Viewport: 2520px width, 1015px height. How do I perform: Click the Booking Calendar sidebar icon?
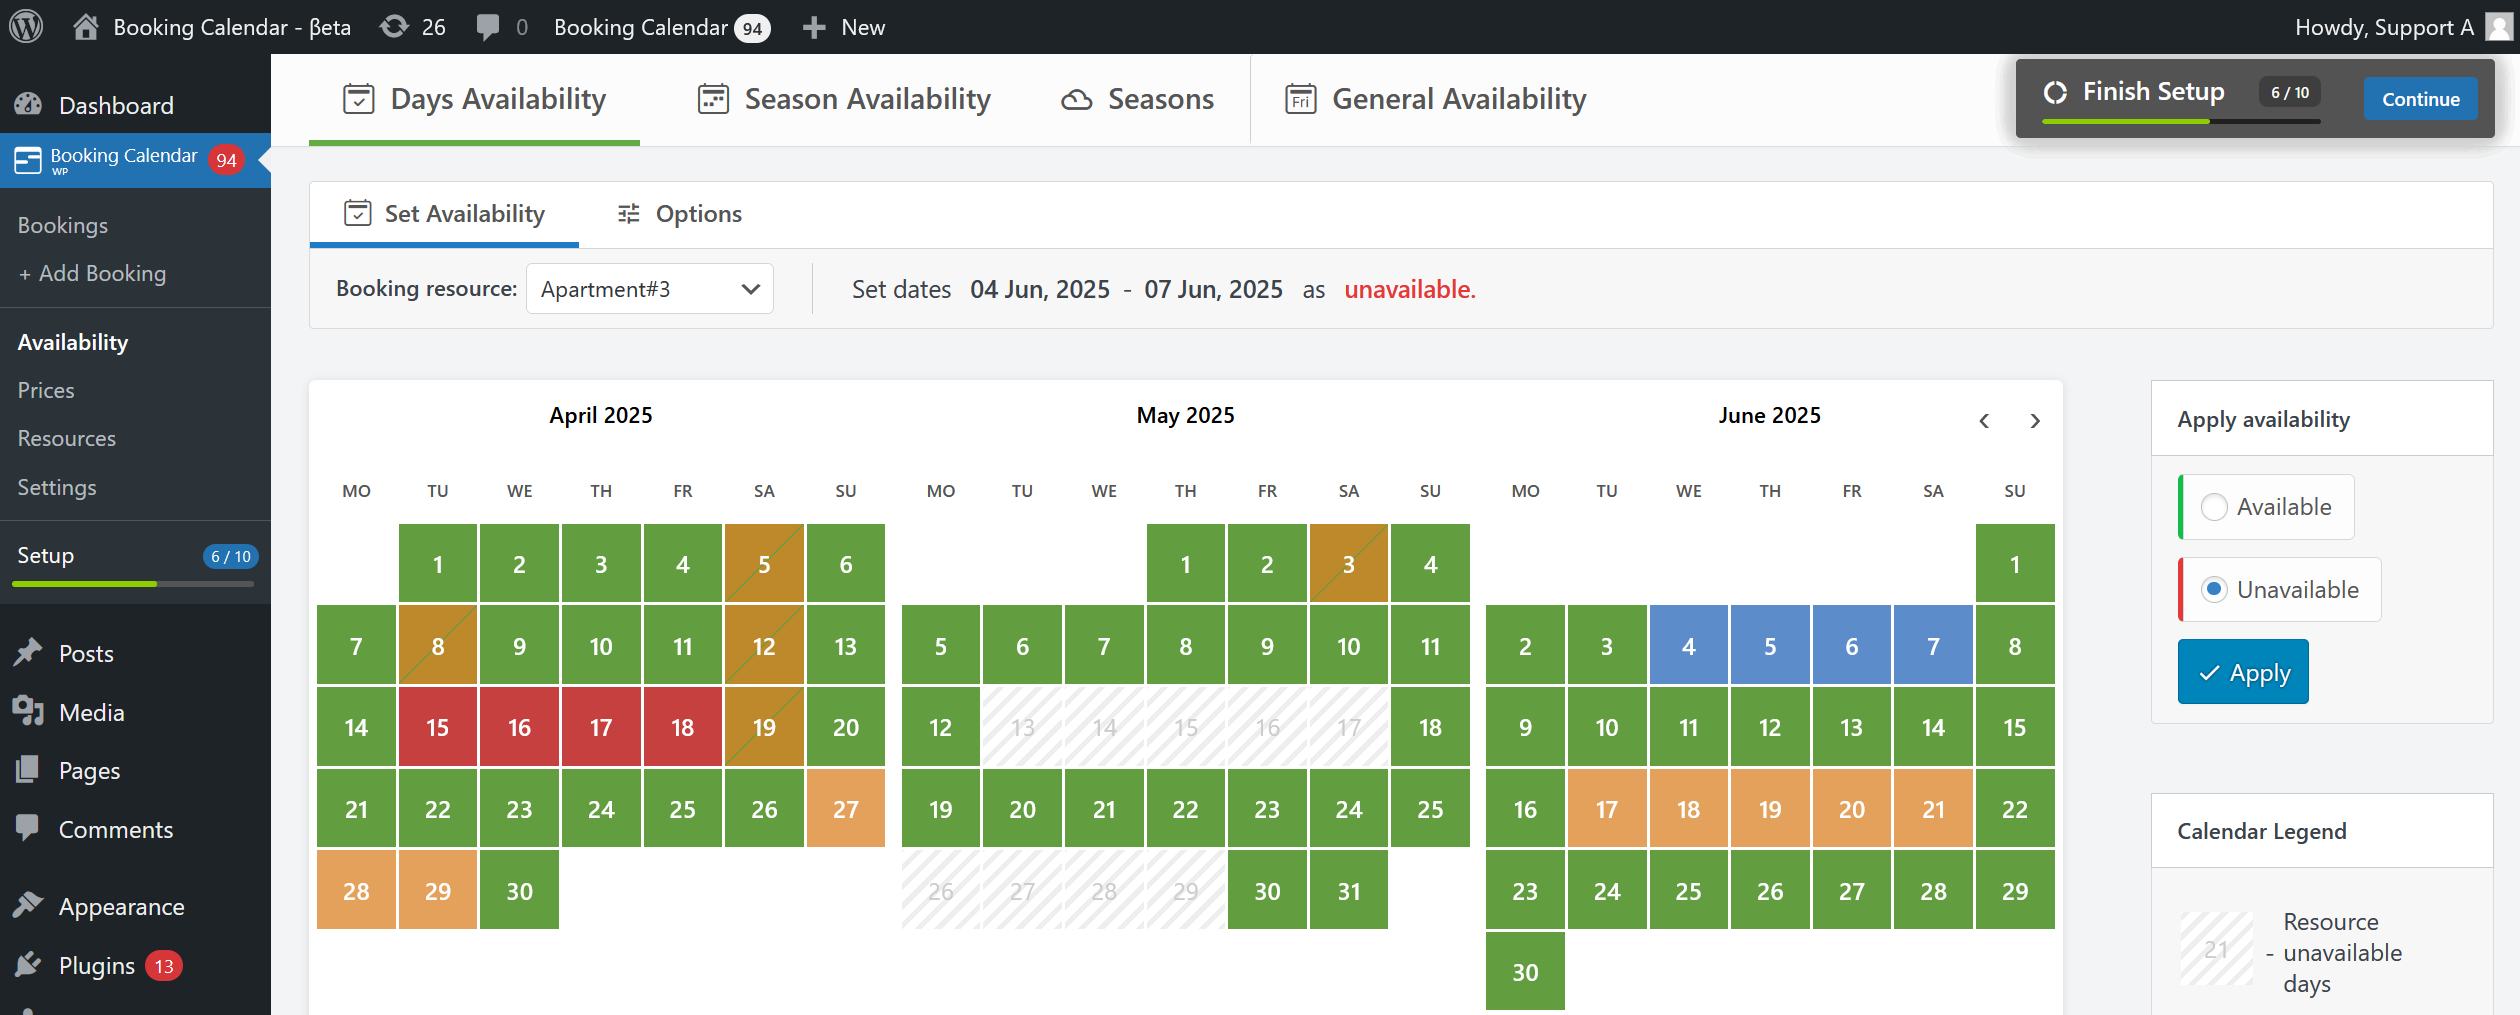(x=28, y=160)
